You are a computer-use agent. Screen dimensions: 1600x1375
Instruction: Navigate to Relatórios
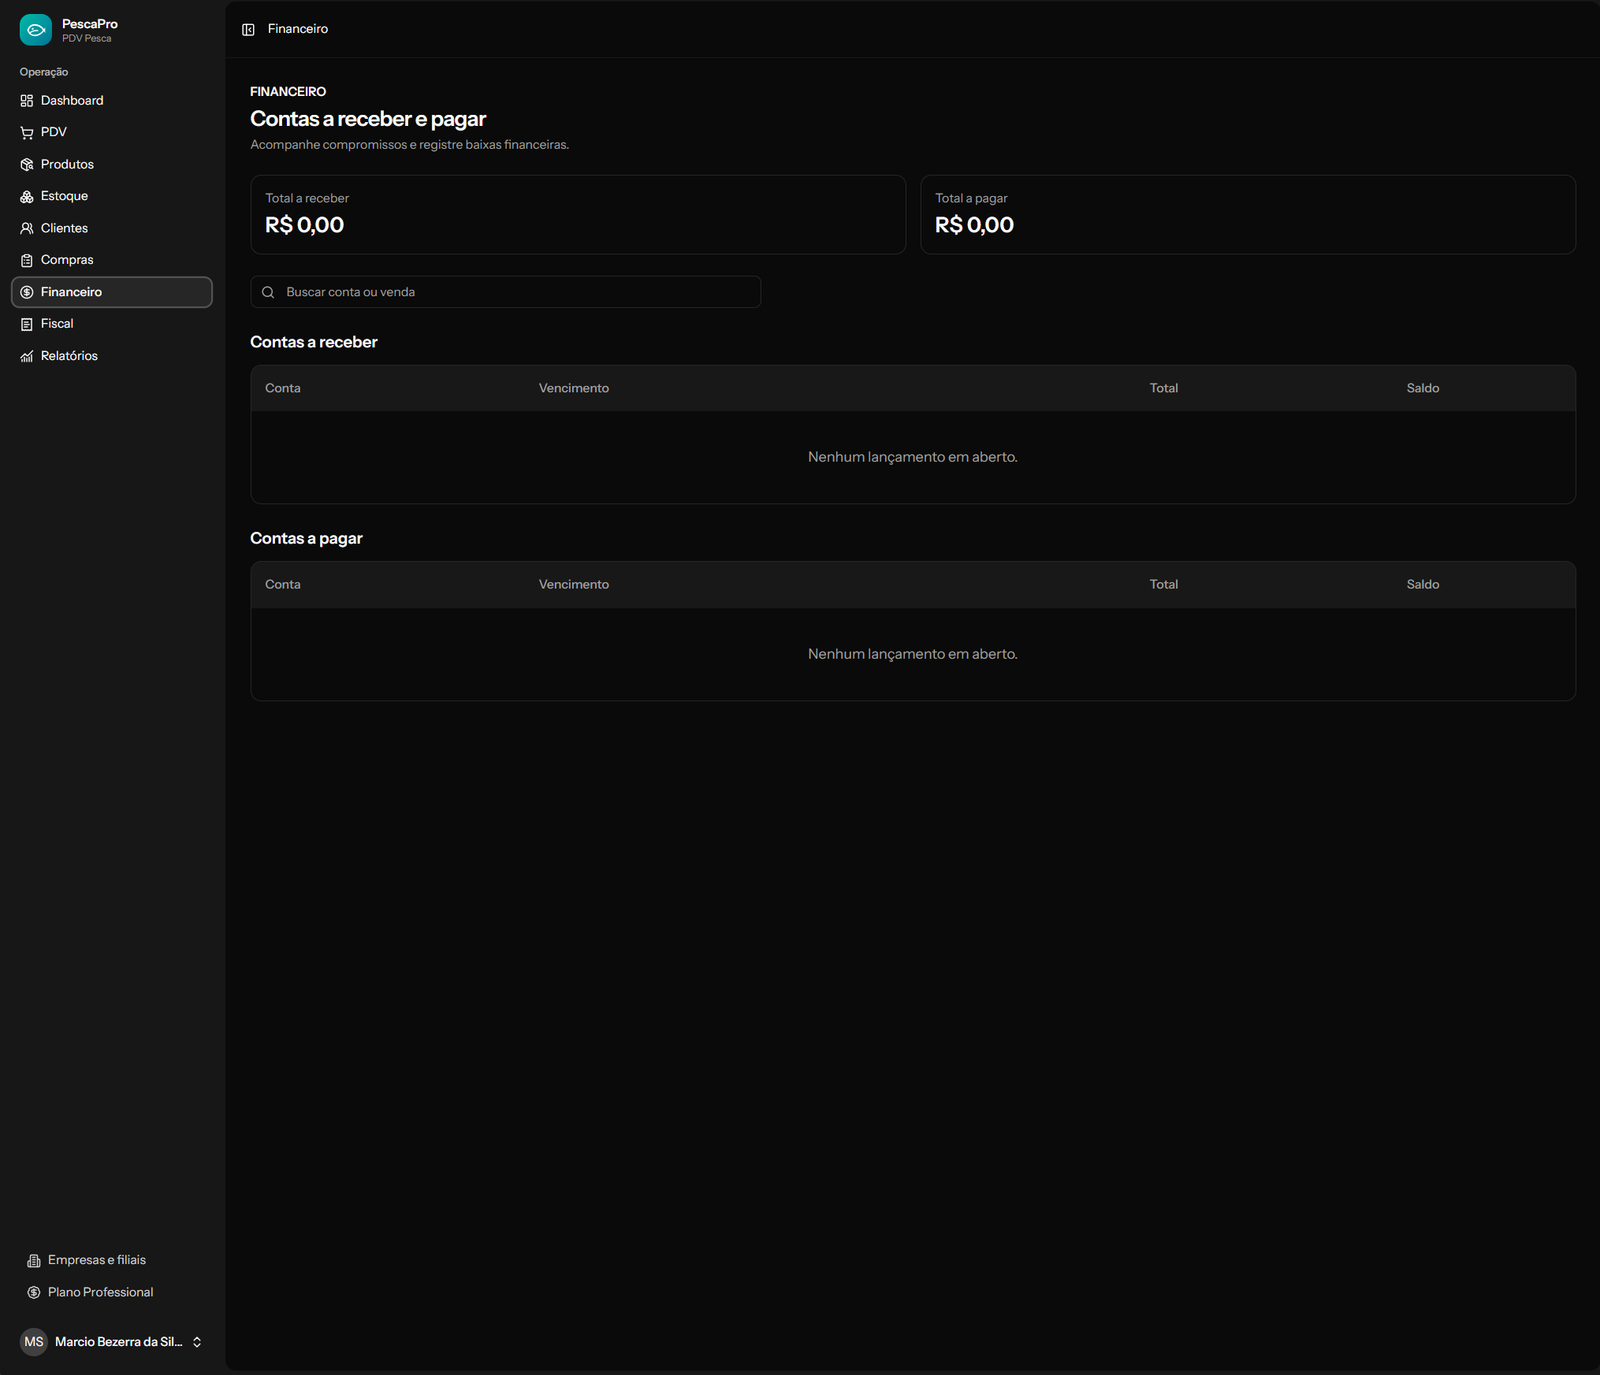(112, 356)
